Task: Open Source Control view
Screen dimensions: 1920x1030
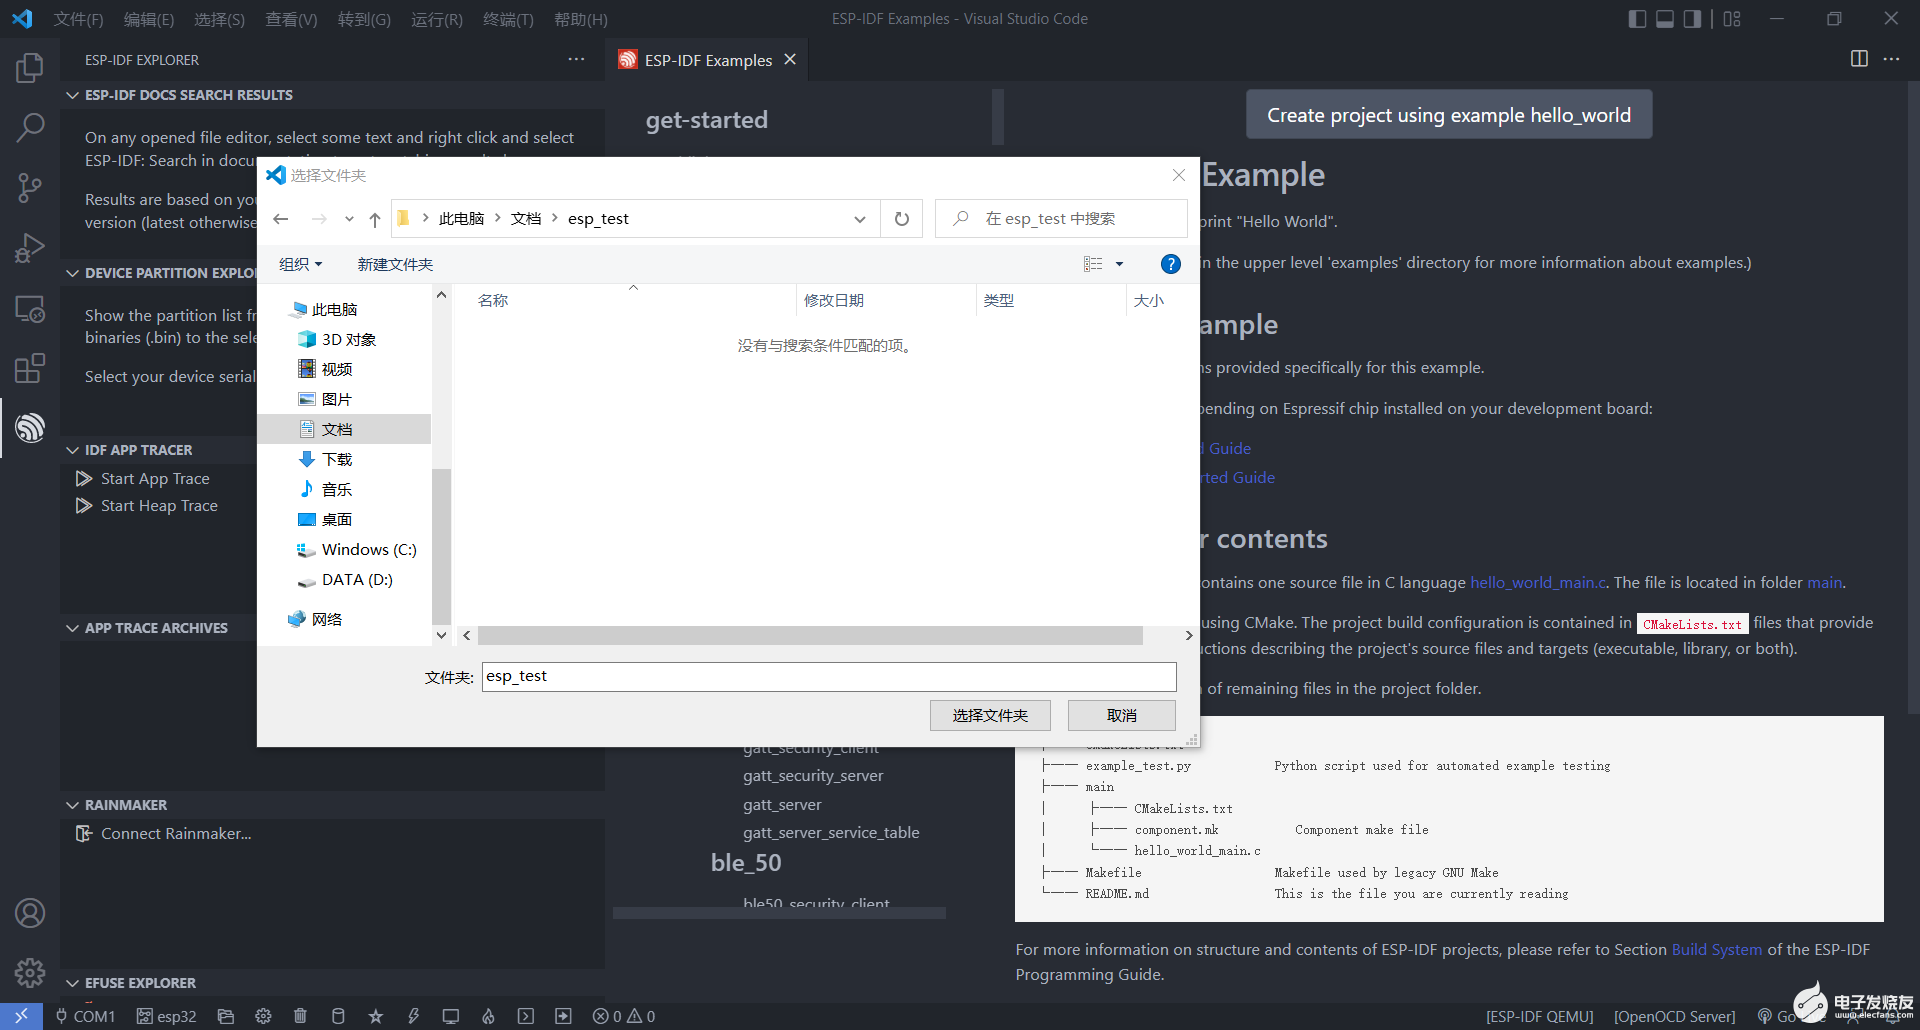Action: 30,187
